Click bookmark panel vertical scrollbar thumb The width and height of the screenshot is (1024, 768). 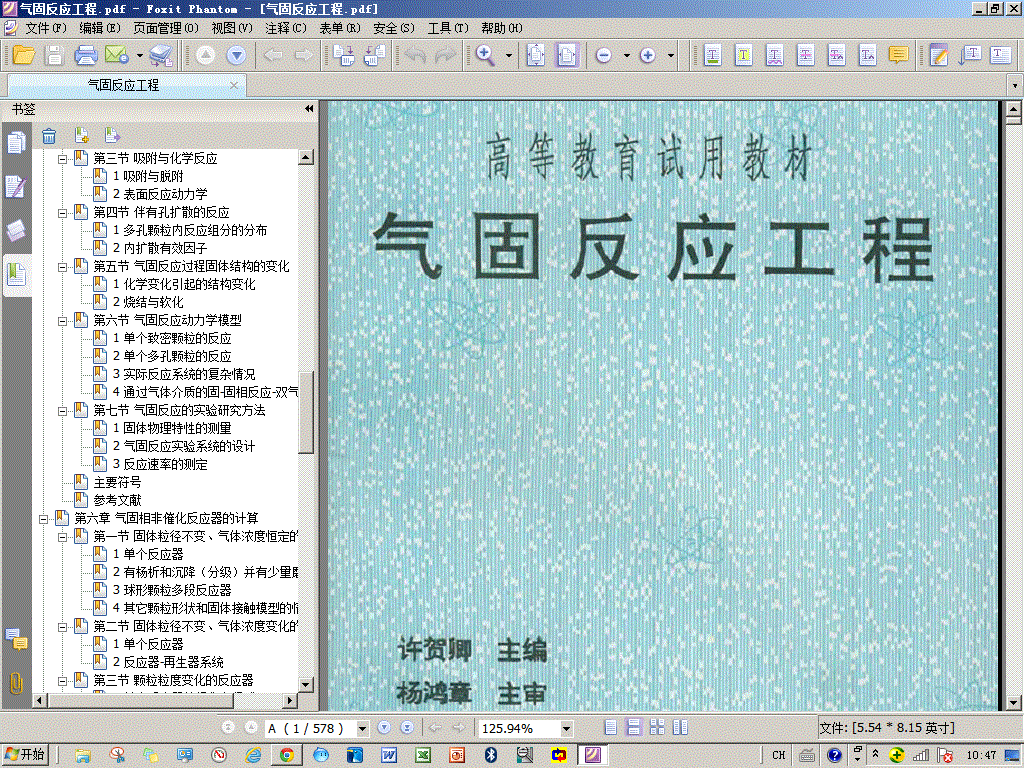(x=306, y=412)
